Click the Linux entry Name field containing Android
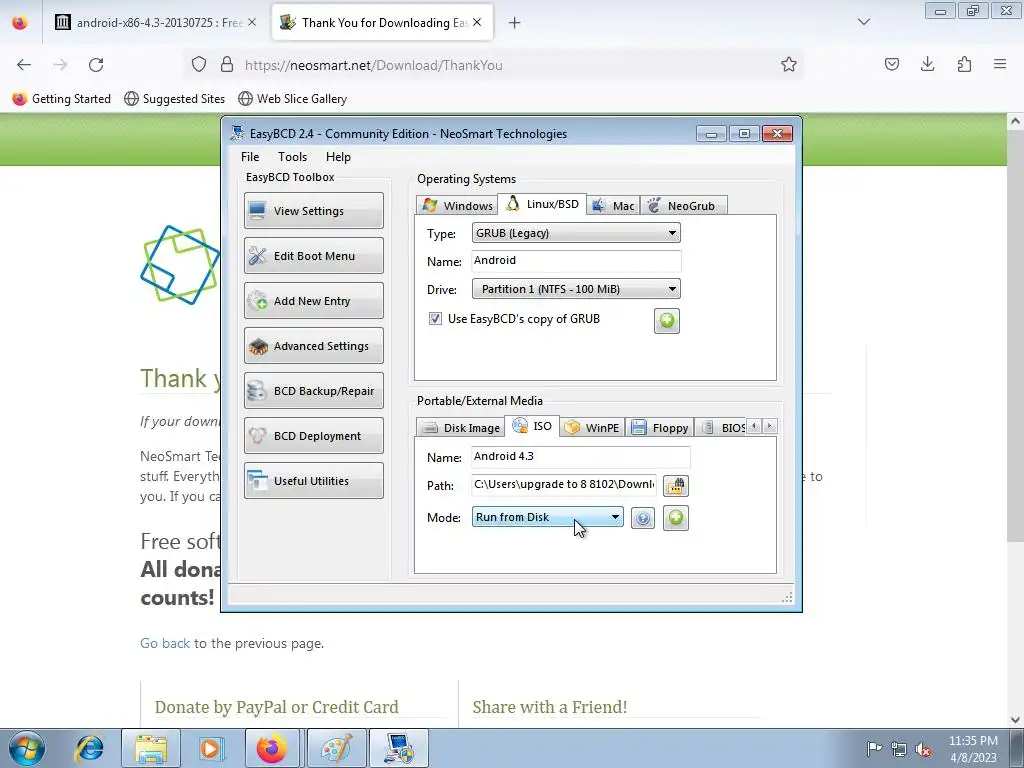 coord(576,261)
